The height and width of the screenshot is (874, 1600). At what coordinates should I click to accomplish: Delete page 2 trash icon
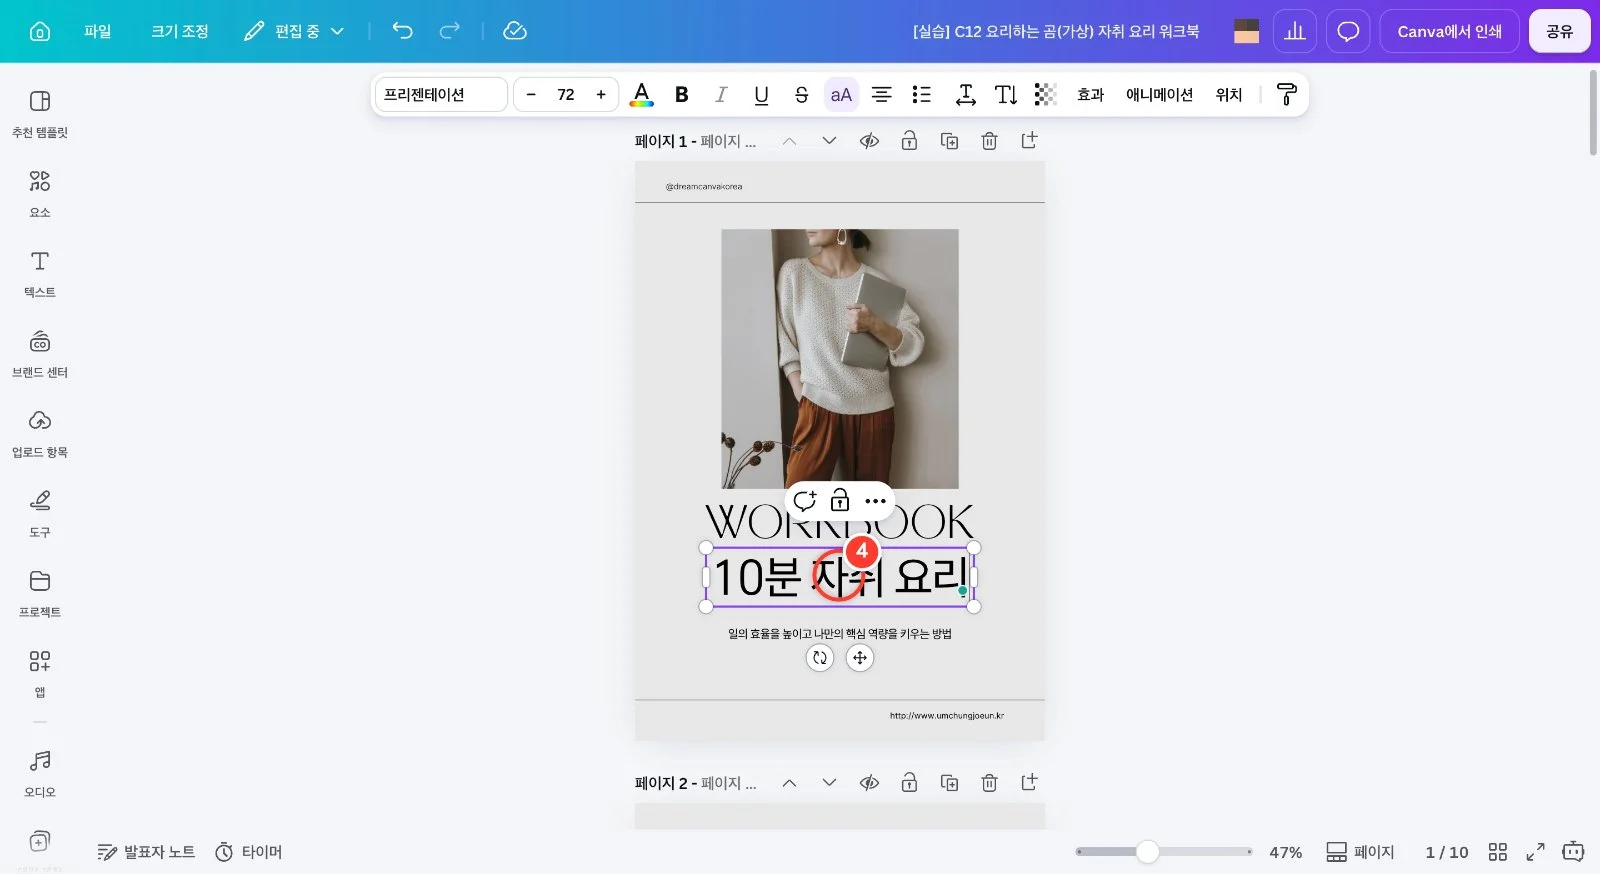(989, 783)
